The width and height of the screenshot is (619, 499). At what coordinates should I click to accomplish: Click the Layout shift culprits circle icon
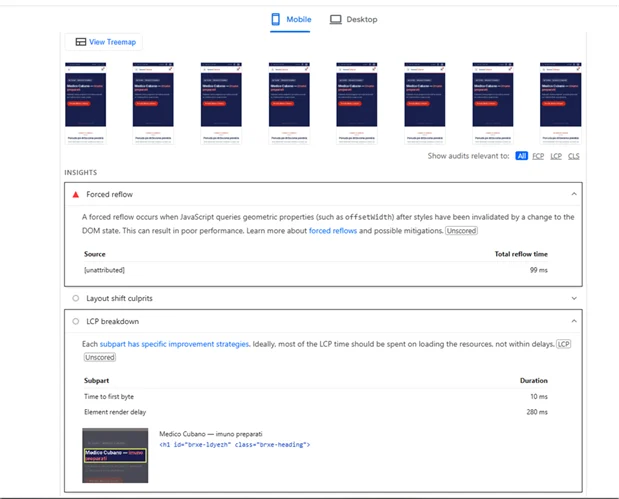(75, 298)
